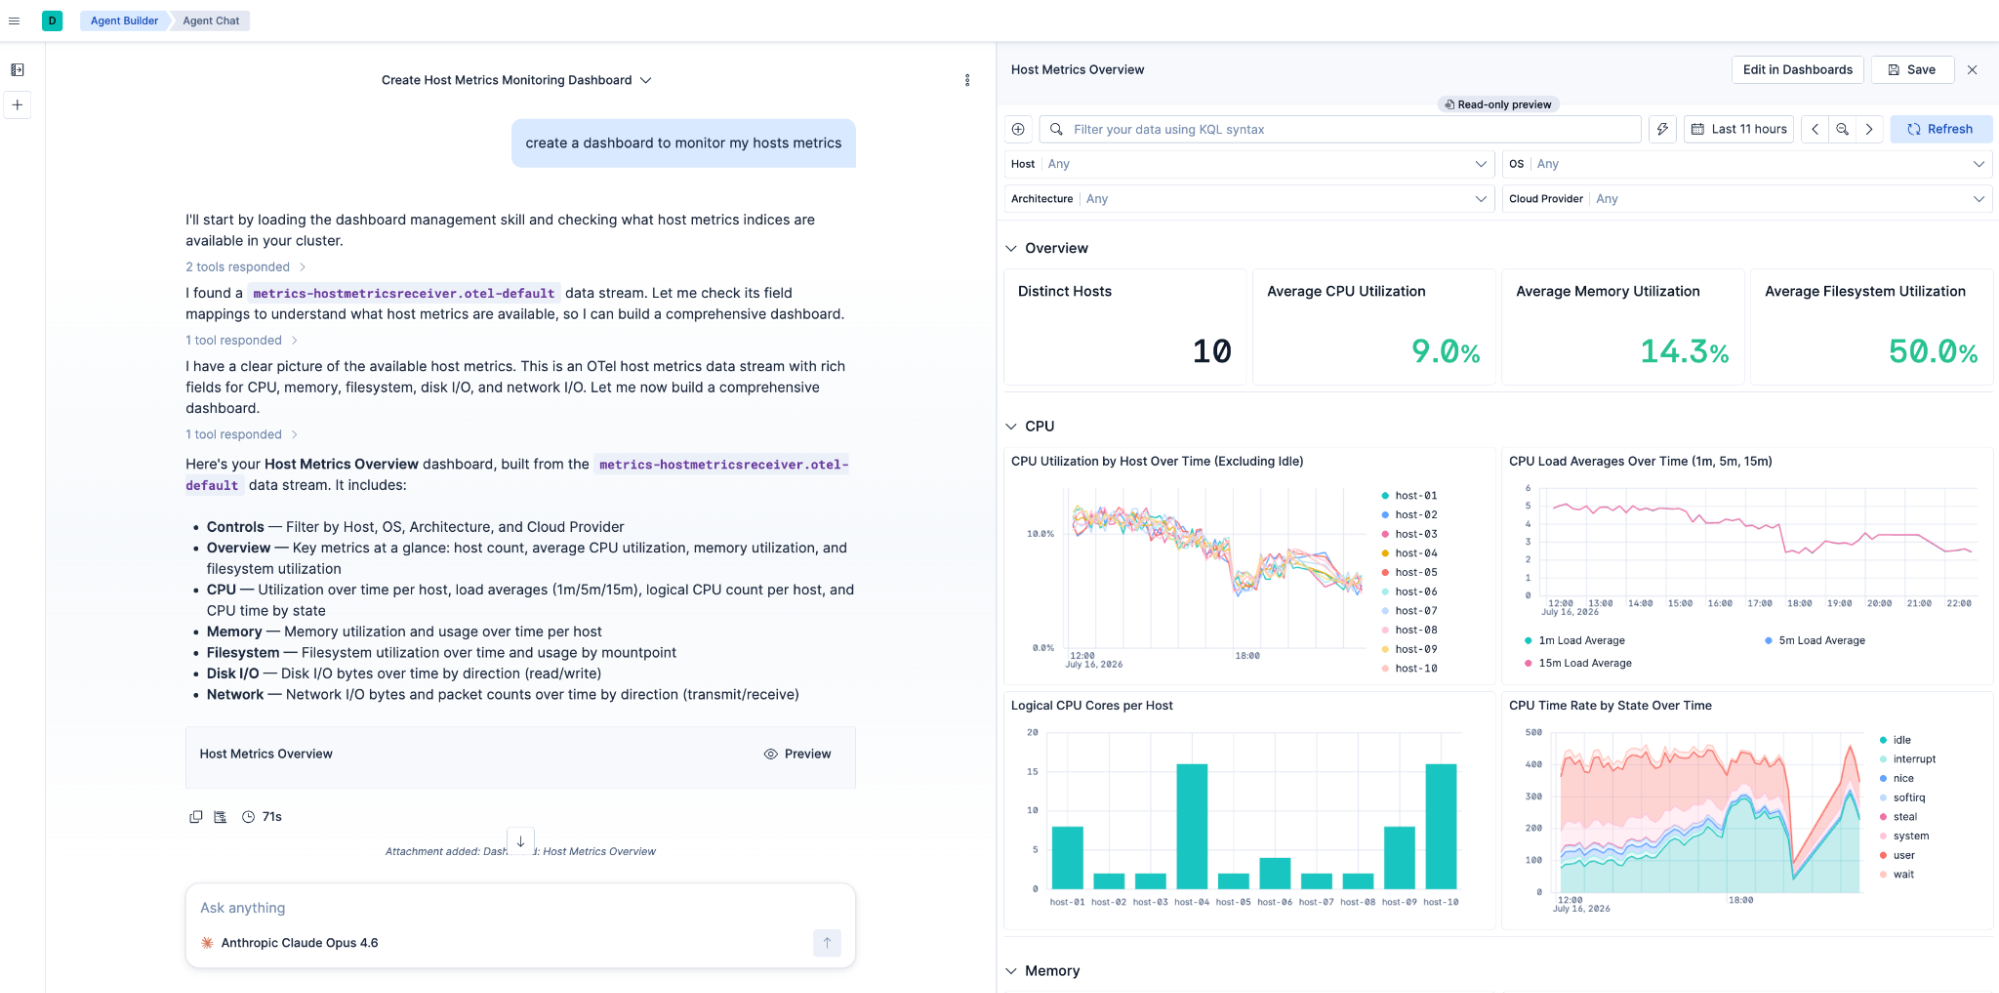The image size is (1999, 993).
Task: Refresh the dashboard data
Action: [1940, 129]
